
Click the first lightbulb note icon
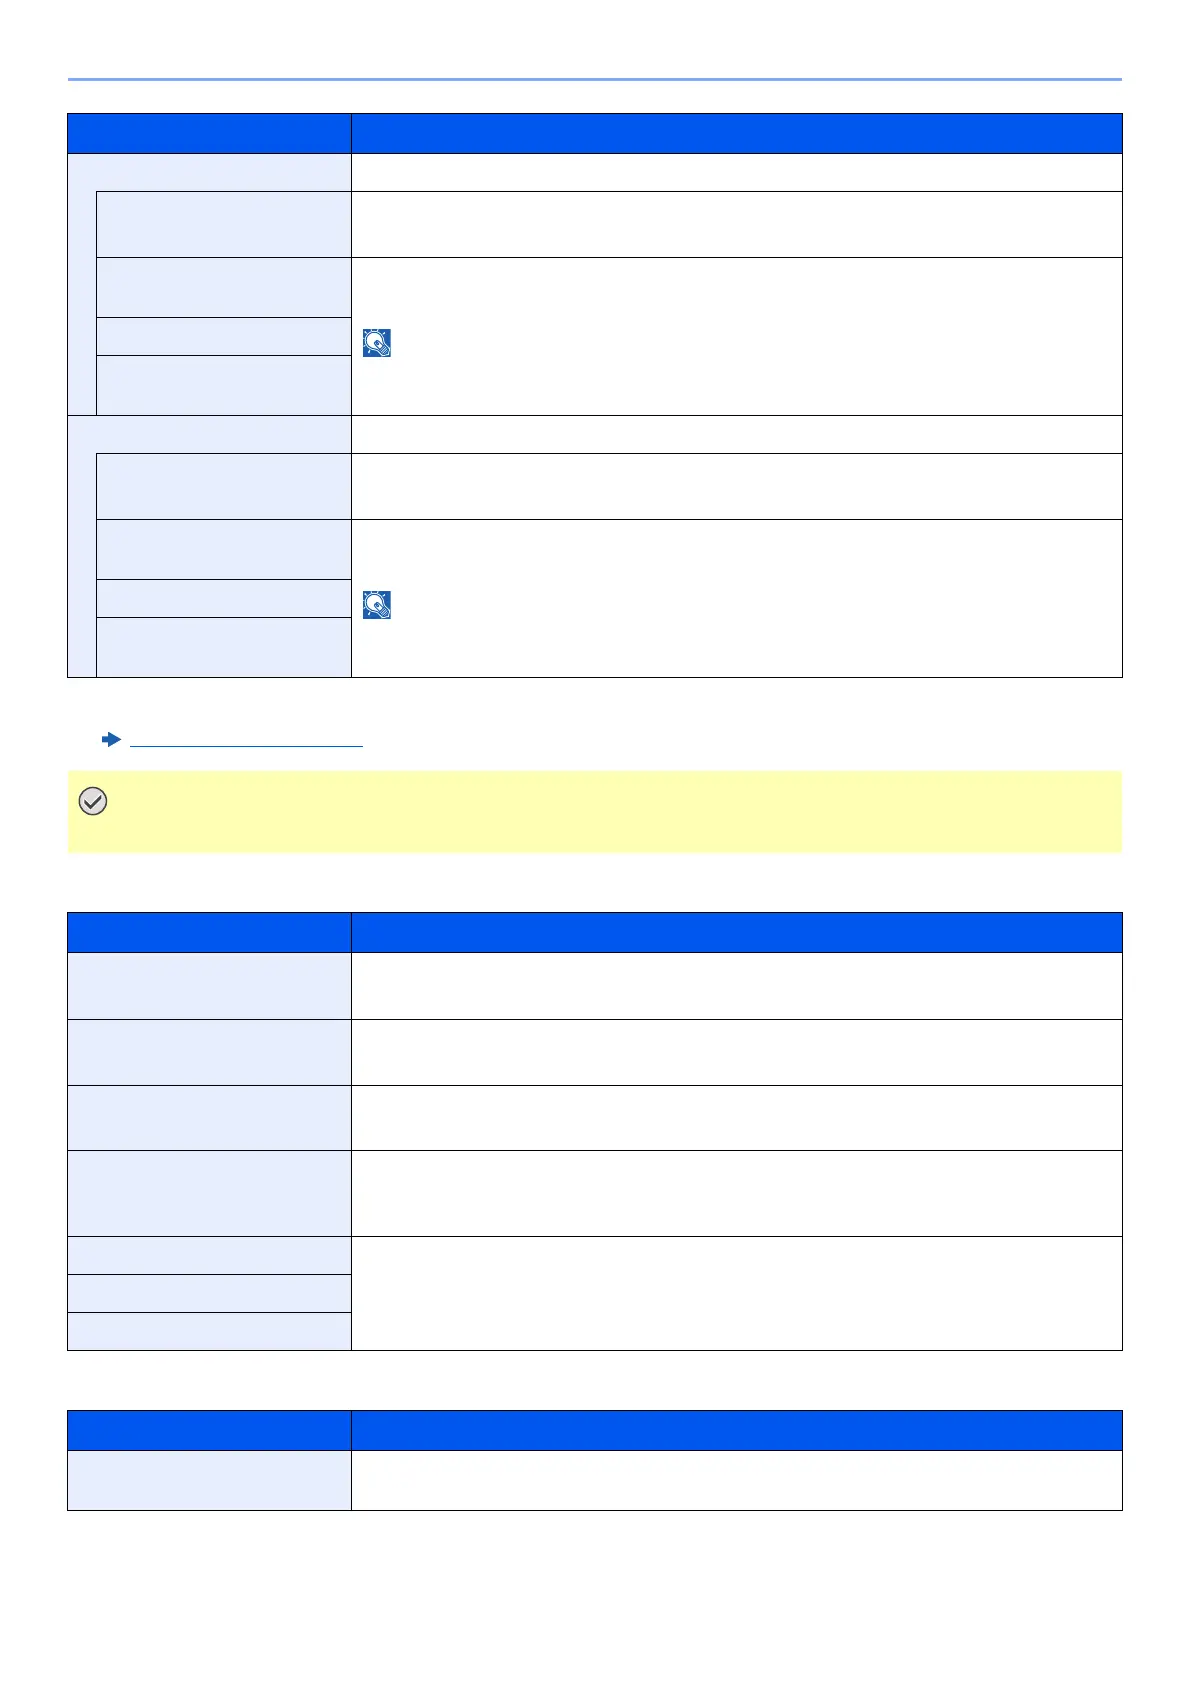click(x=377, y=343)
